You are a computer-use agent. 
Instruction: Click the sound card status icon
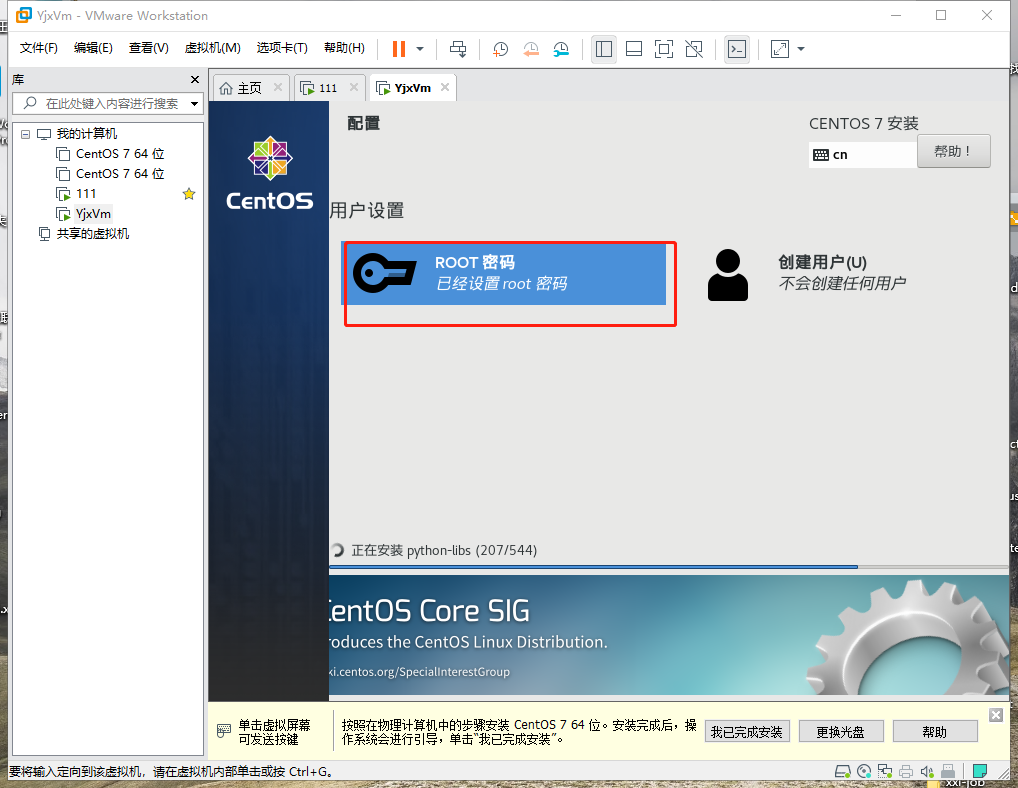[927, 771]
